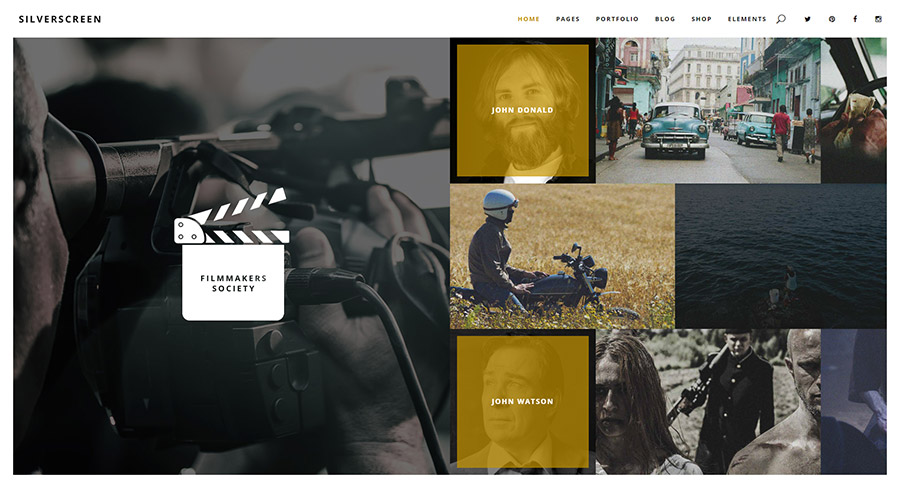Click the SILVERSCREEN site logo

tap(60, 19)
